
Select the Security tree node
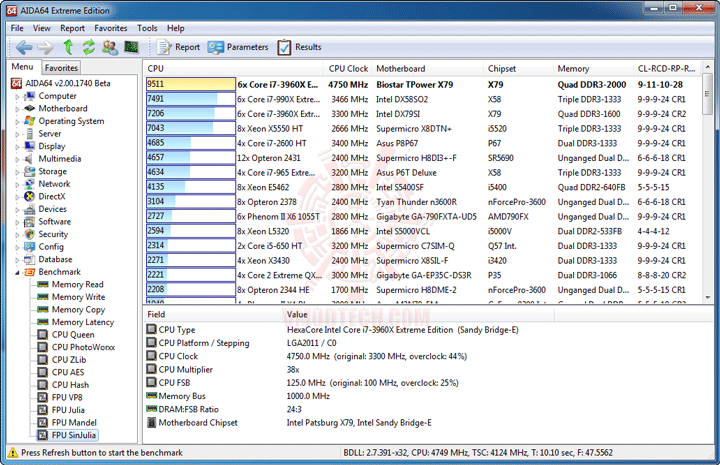point(53,234)
